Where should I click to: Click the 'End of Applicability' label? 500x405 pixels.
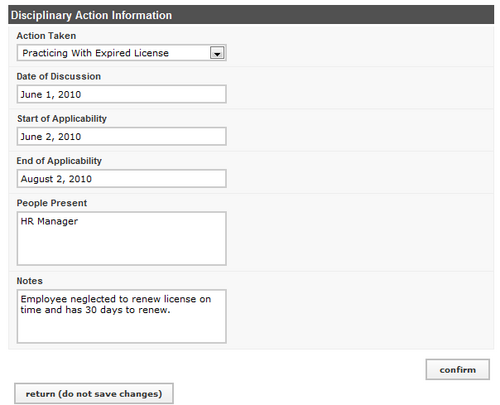pos(59,161)
